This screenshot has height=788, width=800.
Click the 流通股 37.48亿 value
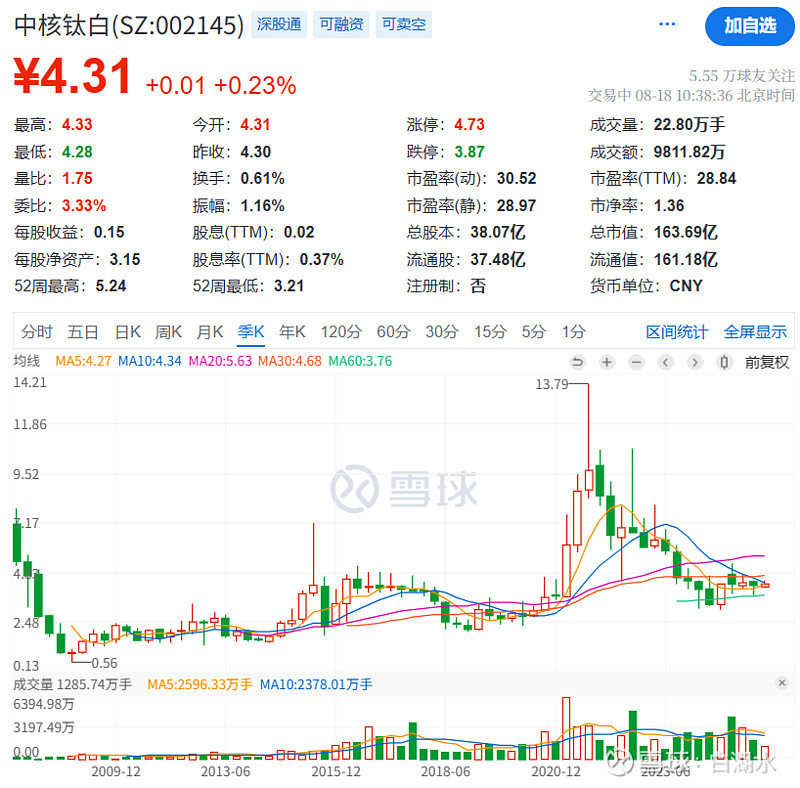tap(497, 259)
